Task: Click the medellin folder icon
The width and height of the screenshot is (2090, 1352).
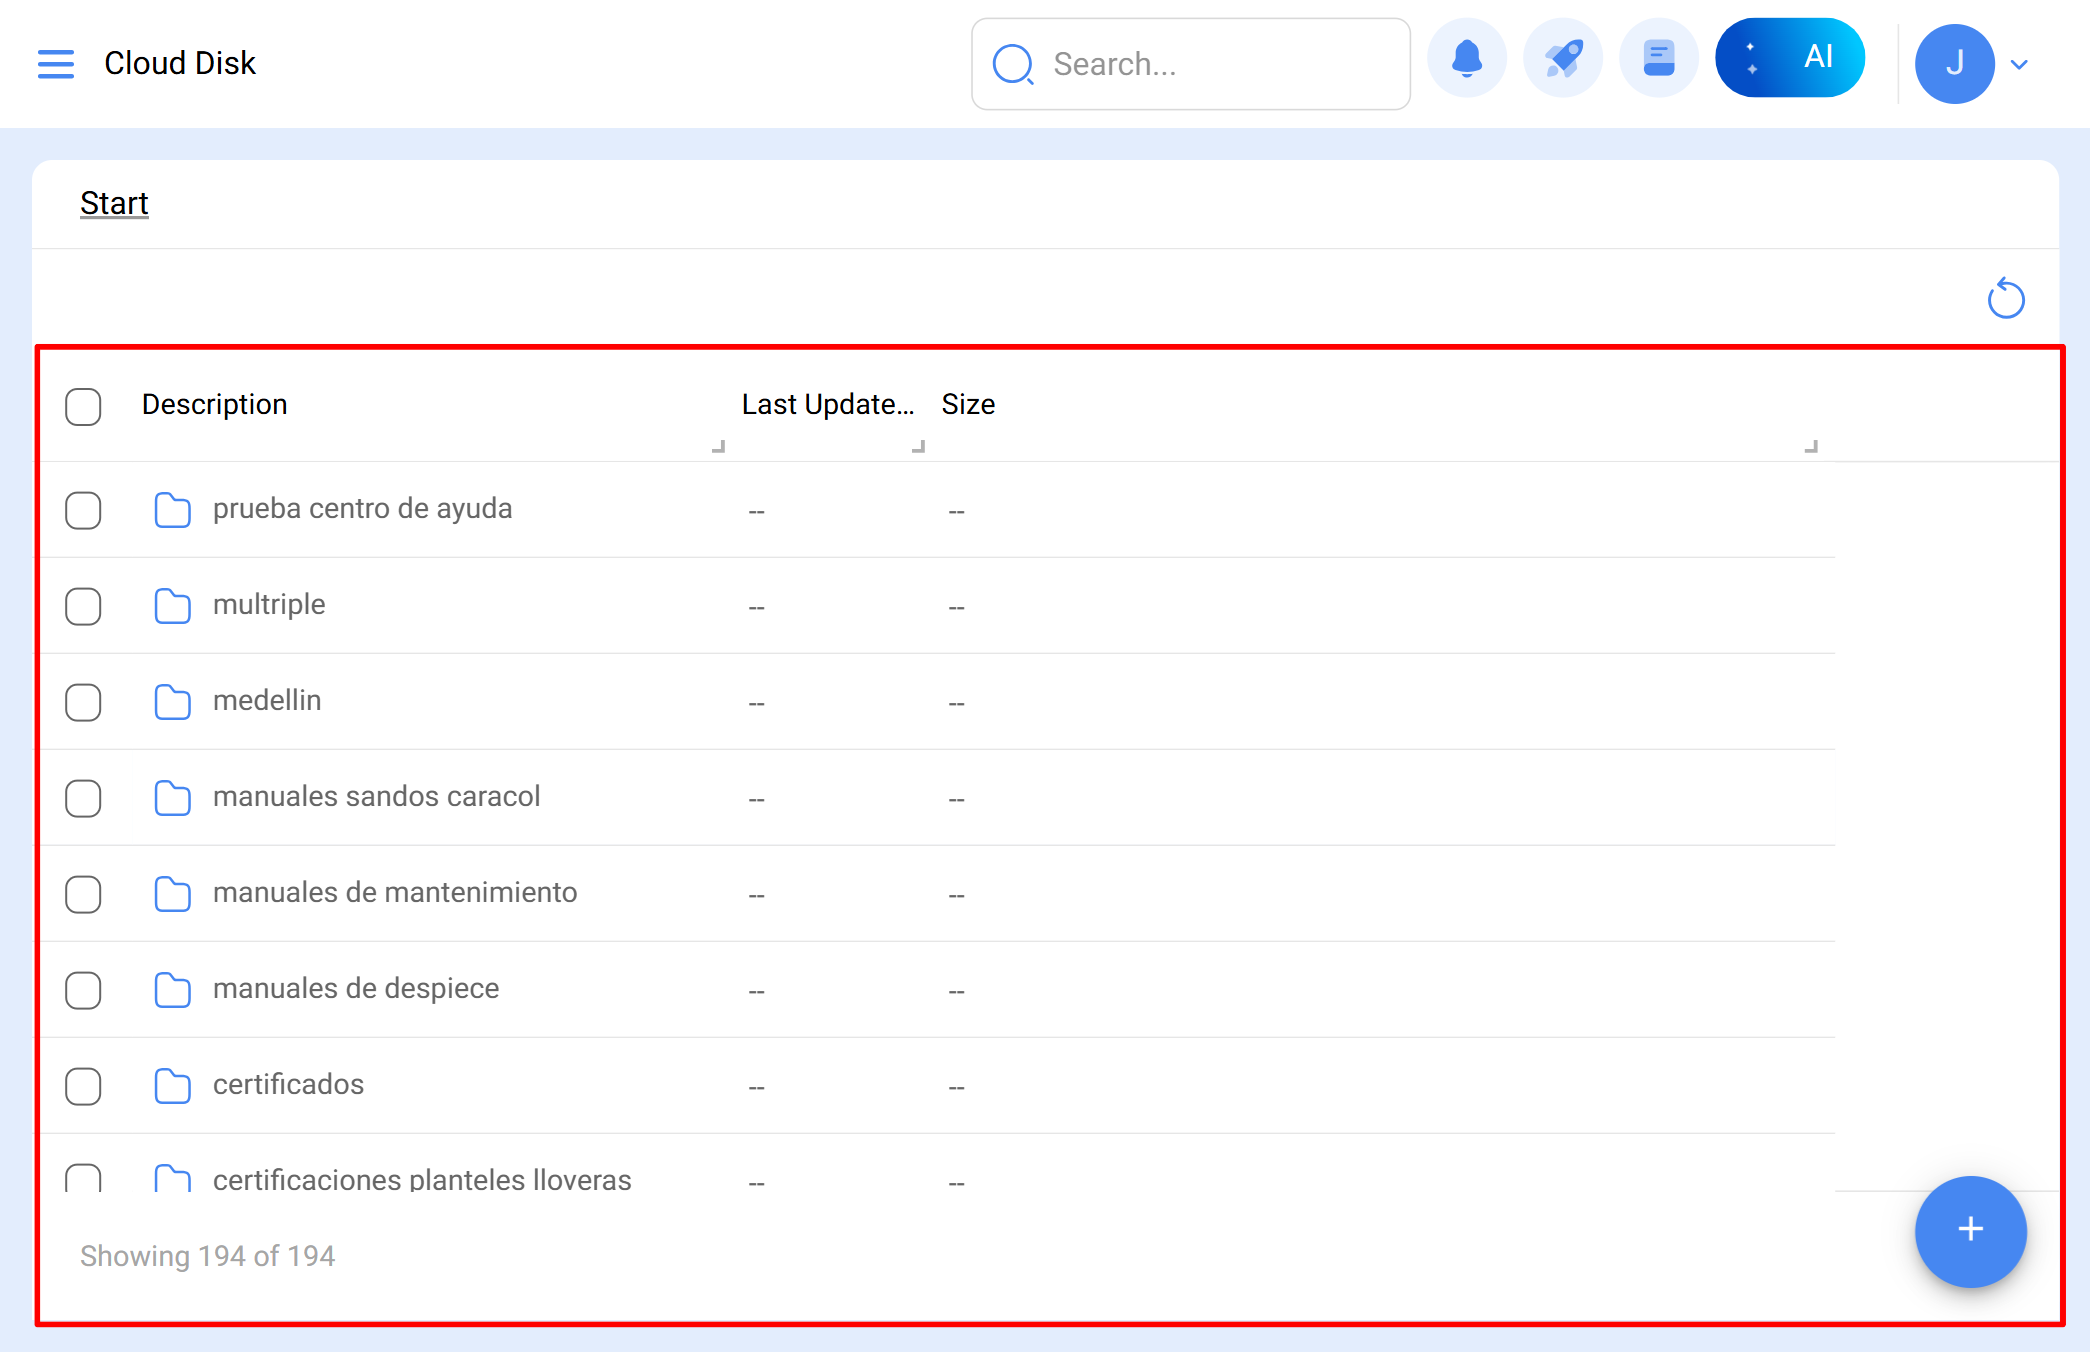Action: click(172, 702)
